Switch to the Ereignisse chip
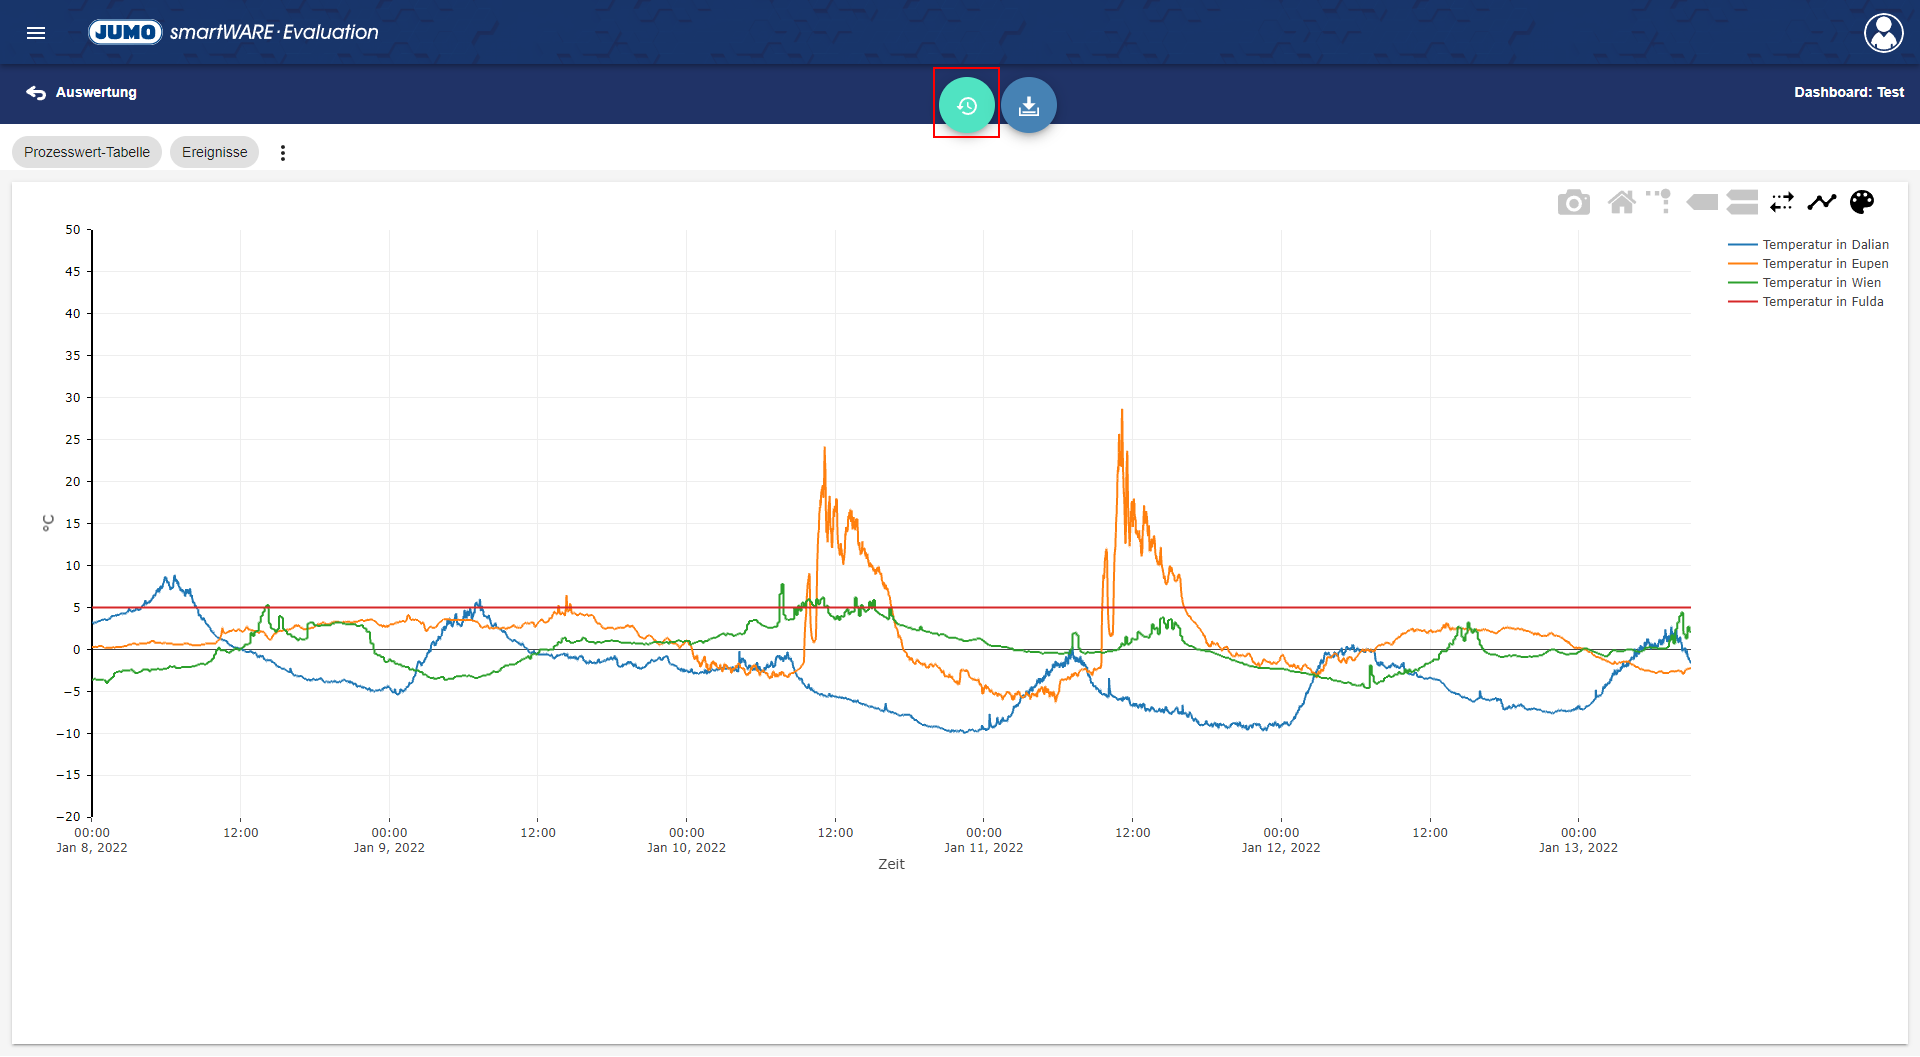The height and width of the screenshot is (1057, 1920). 214,153
